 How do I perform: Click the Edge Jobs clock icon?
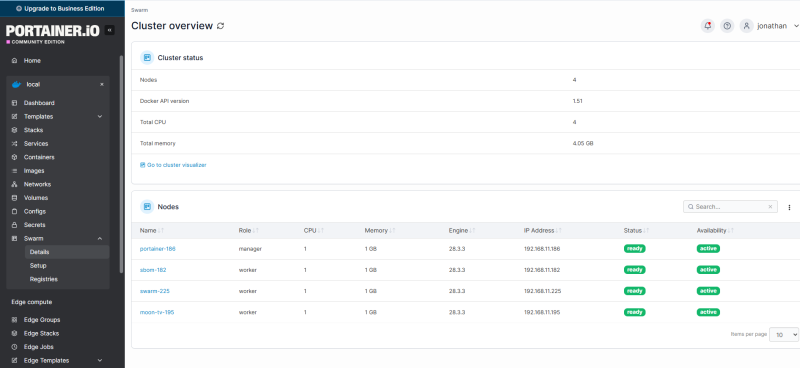(14, 347)
